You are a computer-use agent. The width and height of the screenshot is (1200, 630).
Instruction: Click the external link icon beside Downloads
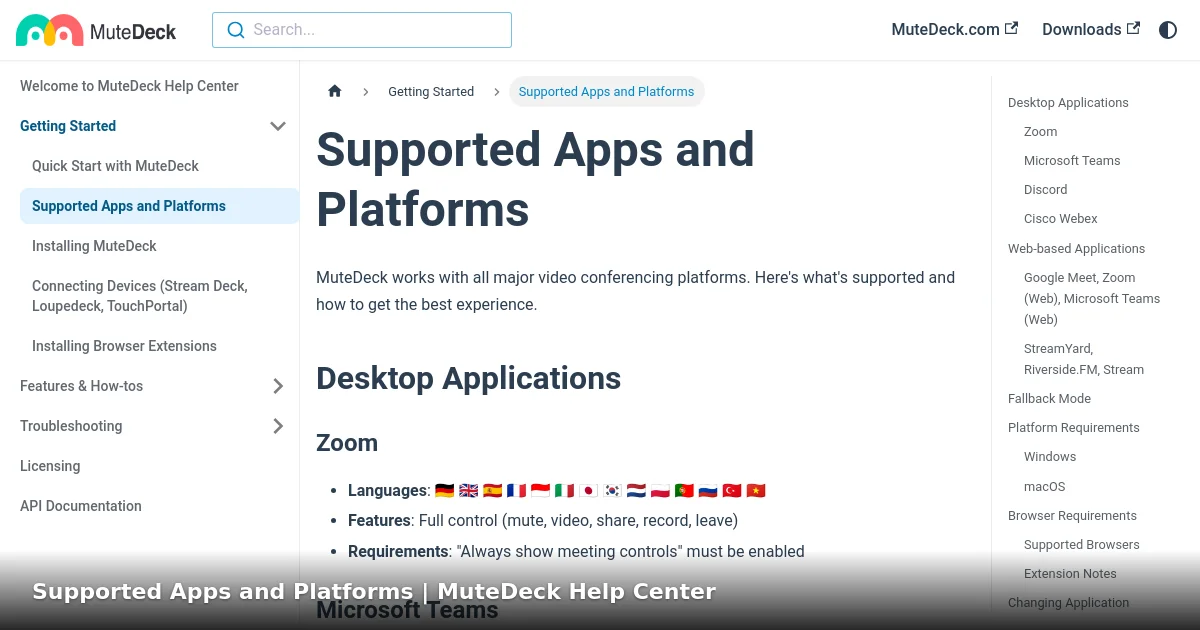(x=1133, y=29)
